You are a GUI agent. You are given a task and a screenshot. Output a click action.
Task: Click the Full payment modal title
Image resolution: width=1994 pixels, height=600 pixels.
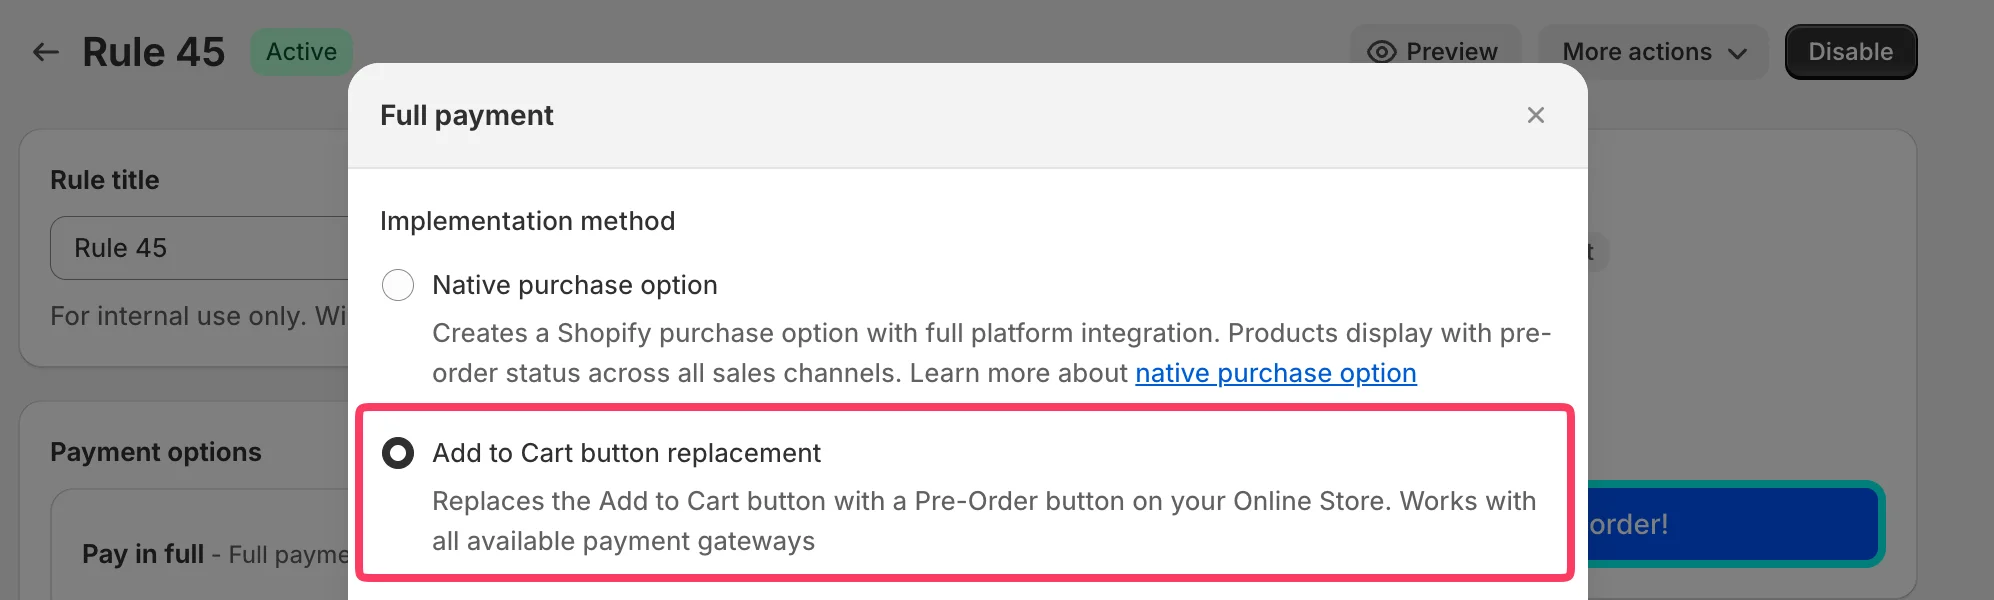coord(467,115)
